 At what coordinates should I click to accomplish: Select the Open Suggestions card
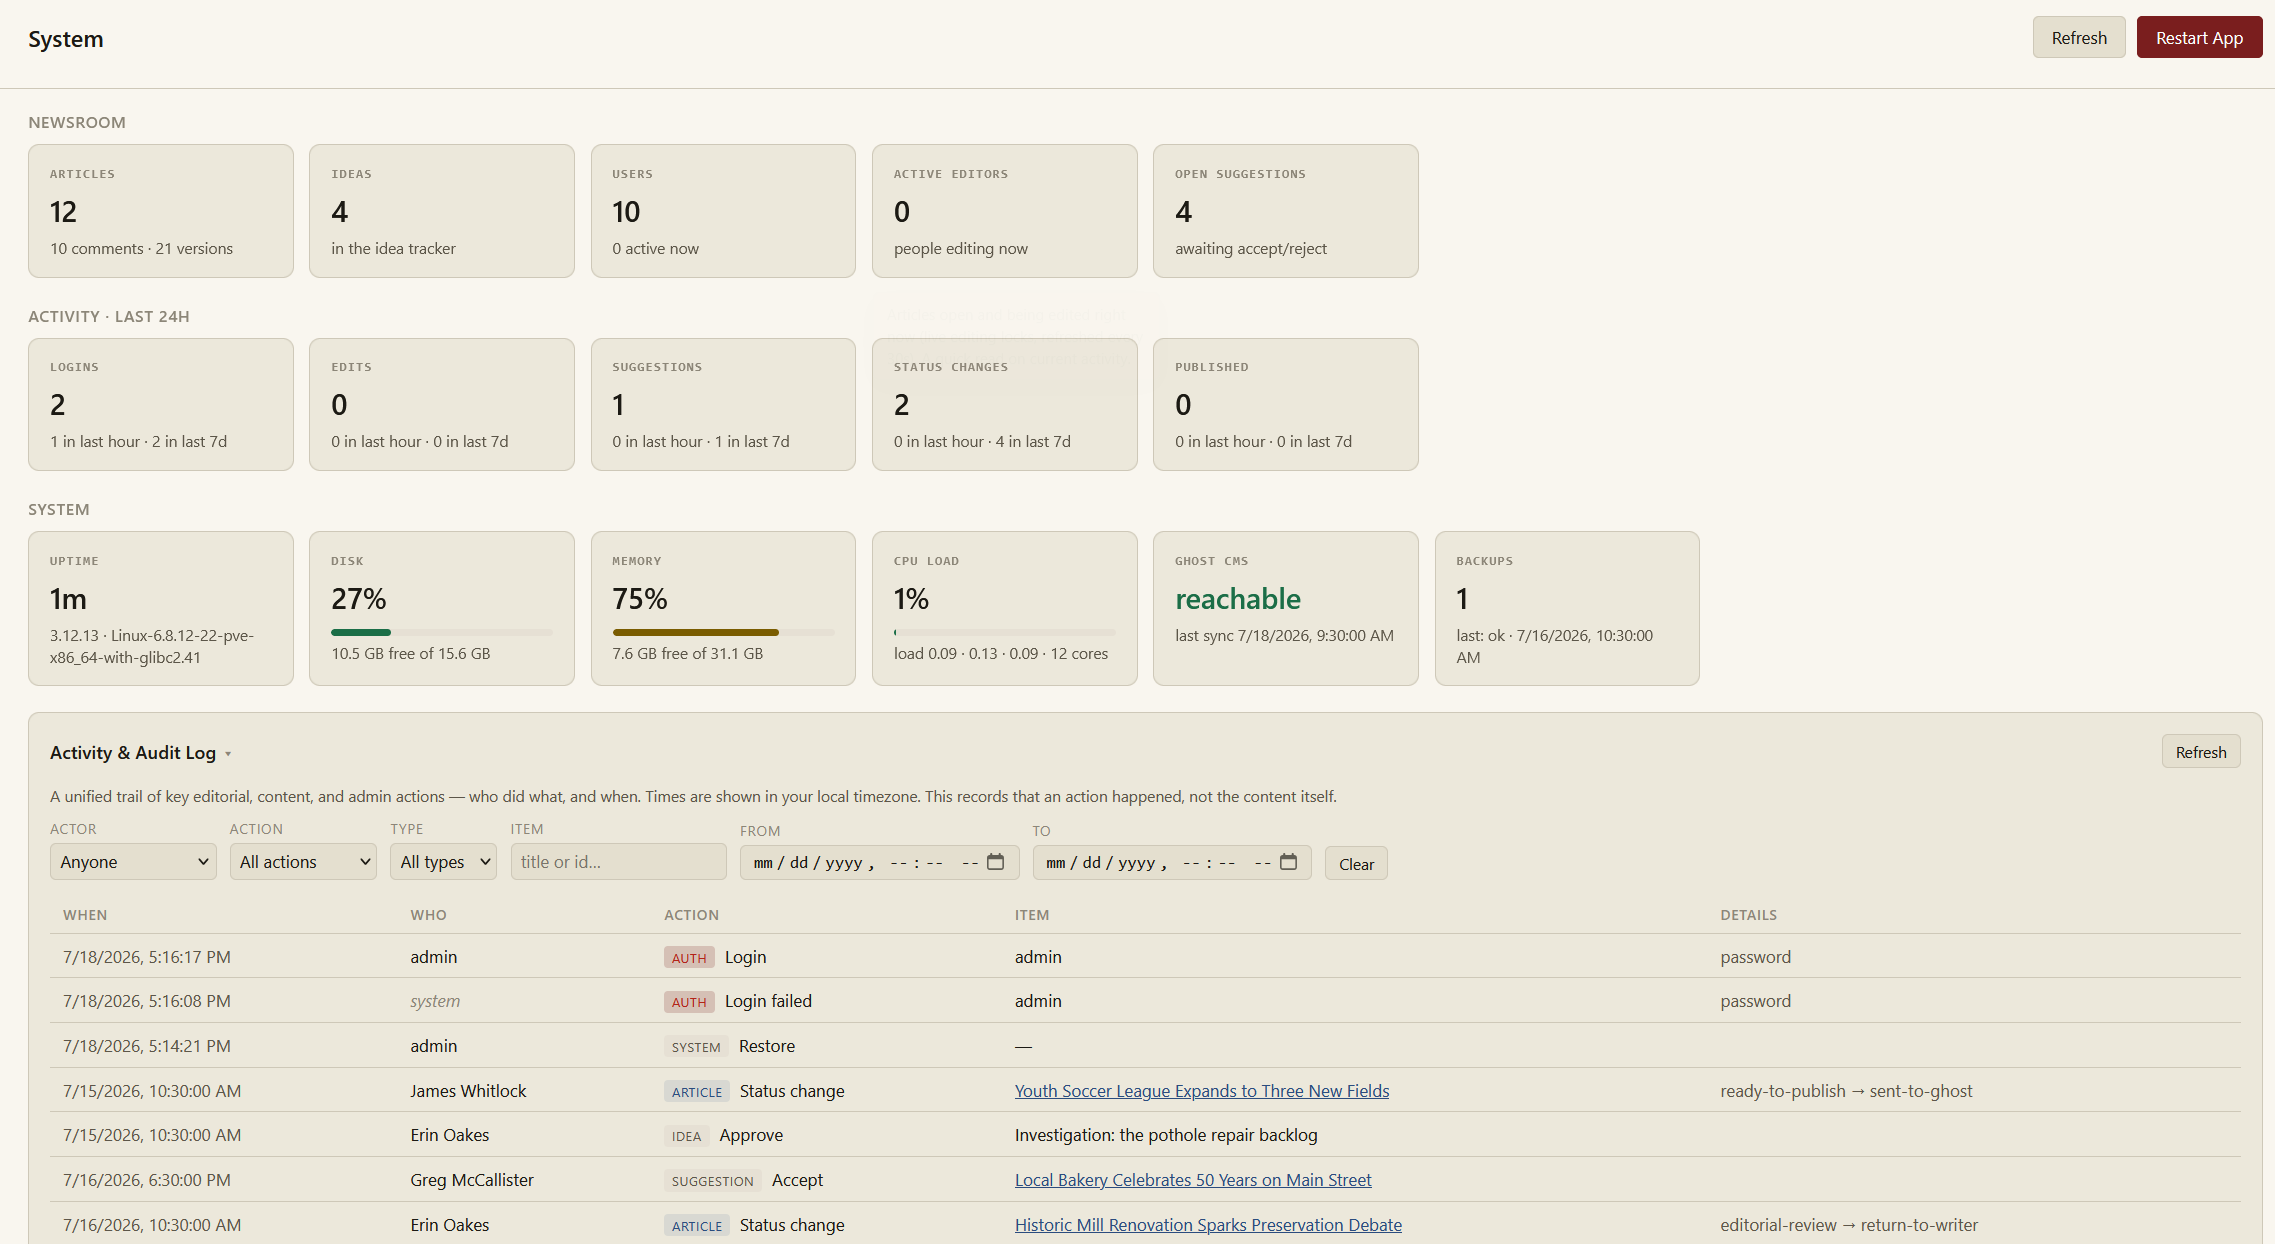[1285, 211]
